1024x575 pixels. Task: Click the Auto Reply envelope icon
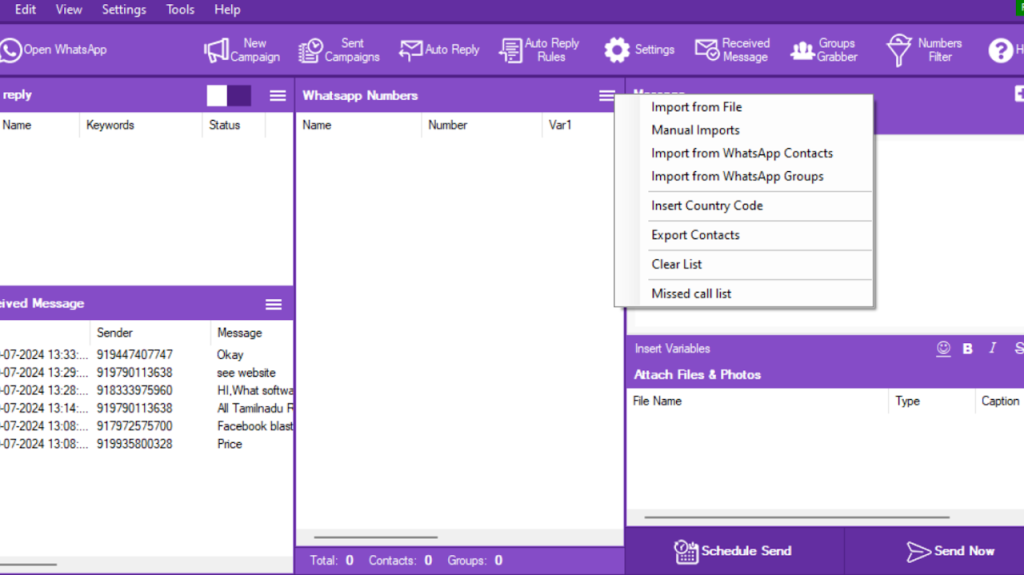point(410,50)
